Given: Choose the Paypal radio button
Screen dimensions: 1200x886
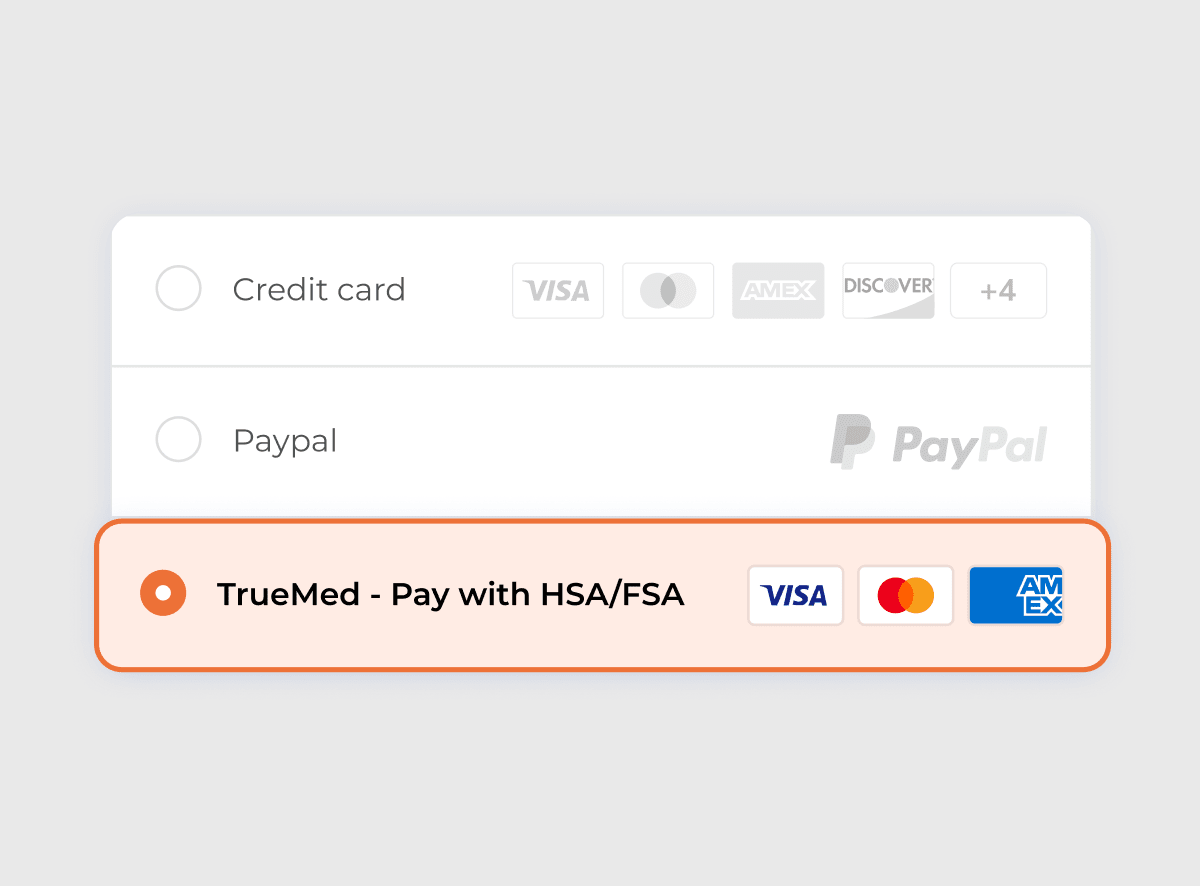Looking at the screenshot, I should (179, 440).
